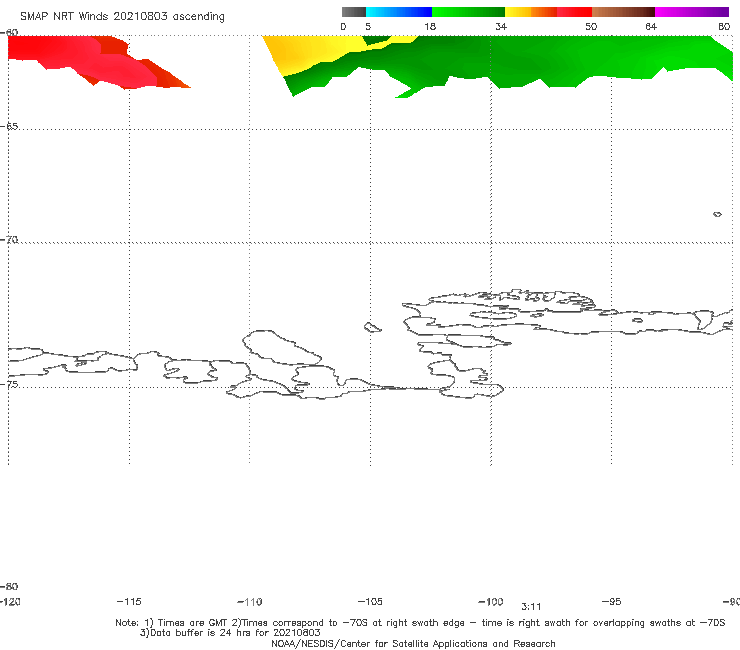This screenshot has height=650, width=740.
Task: Click the small island outline near -105 longitude
Action: coord(372,327)
